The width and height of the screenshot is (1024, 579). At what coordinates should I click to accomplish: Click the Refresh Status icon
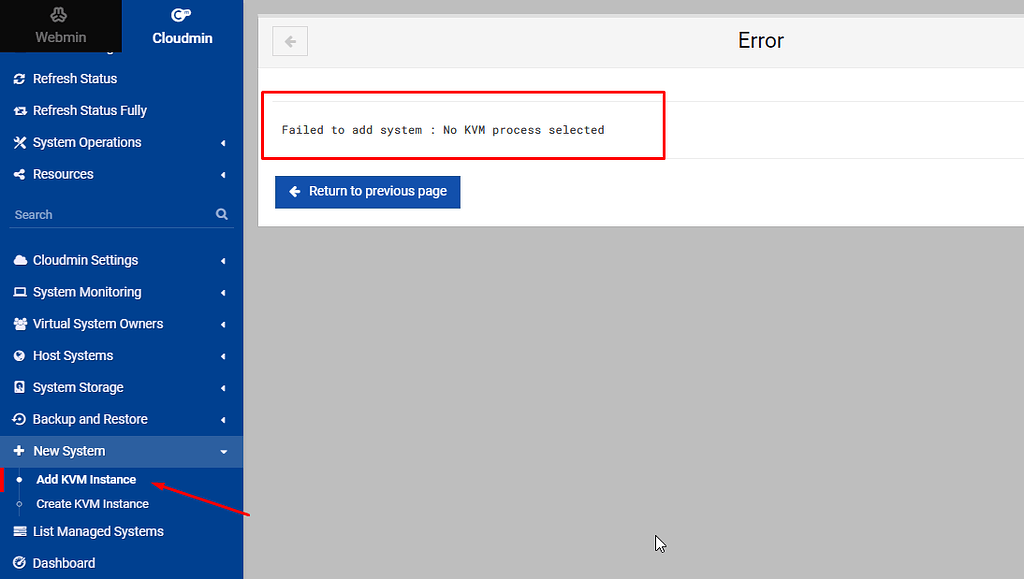point(18,78)
